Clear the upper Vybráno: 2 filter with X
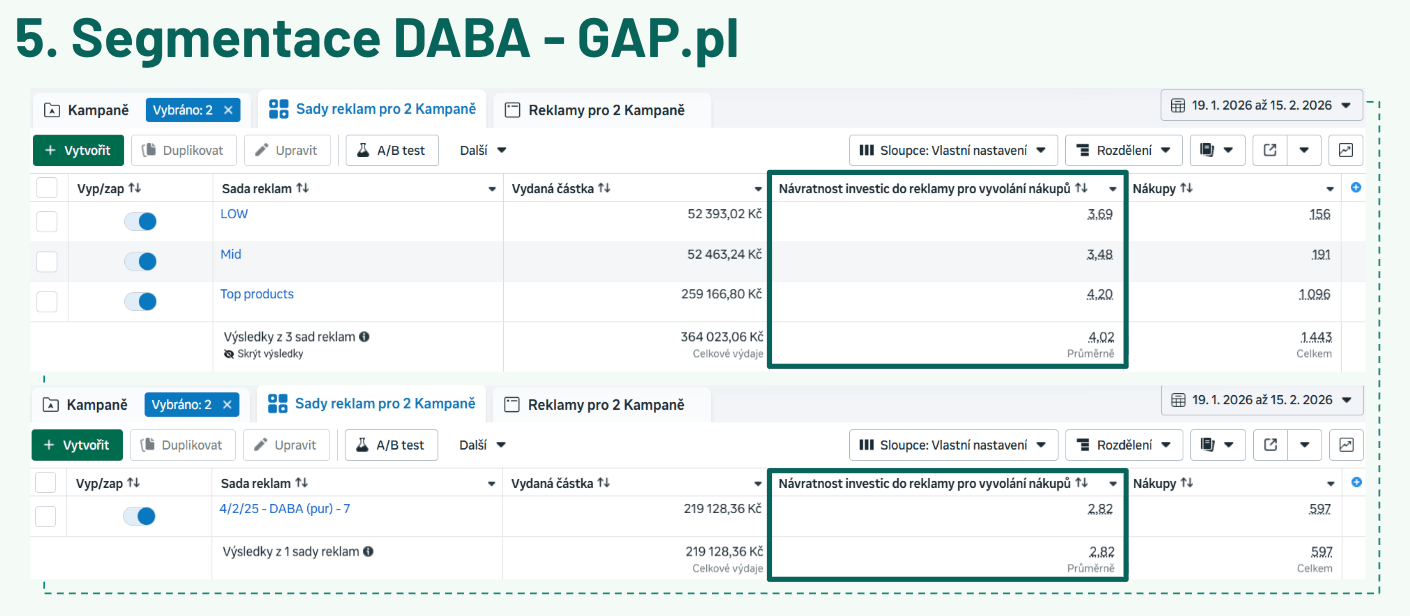The image size is (1410, 616). click(228, 110)
